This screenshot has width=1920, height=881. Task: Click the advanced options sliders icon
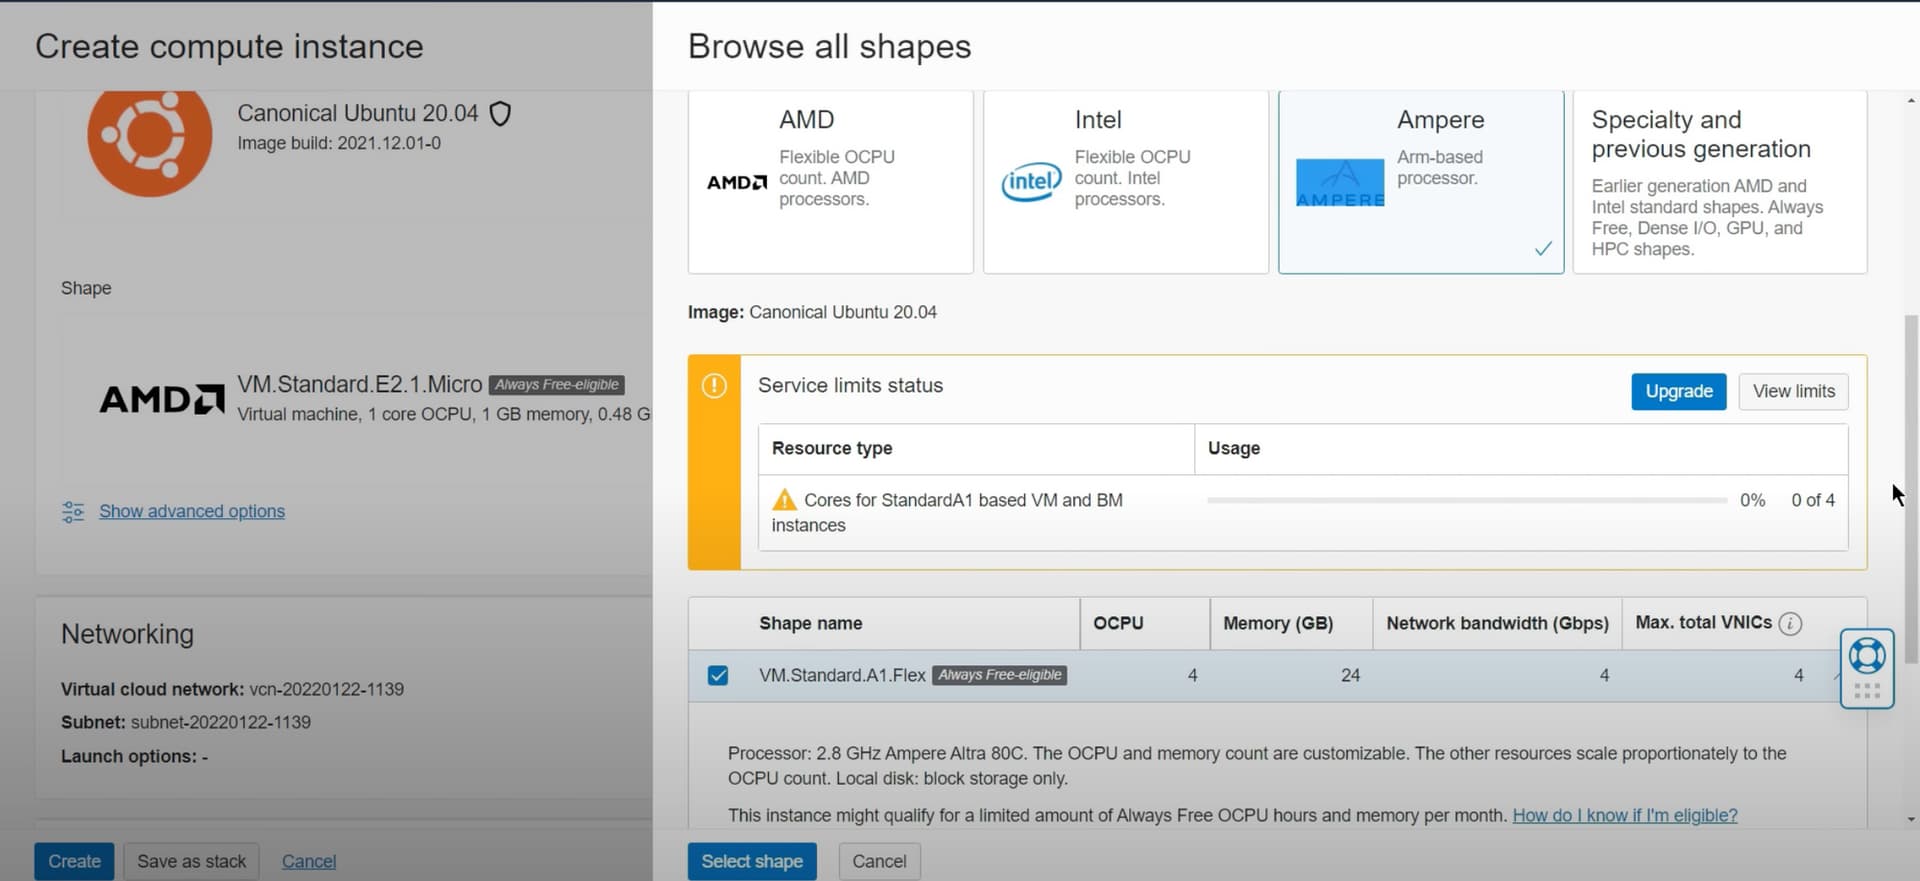coord(73,512)
